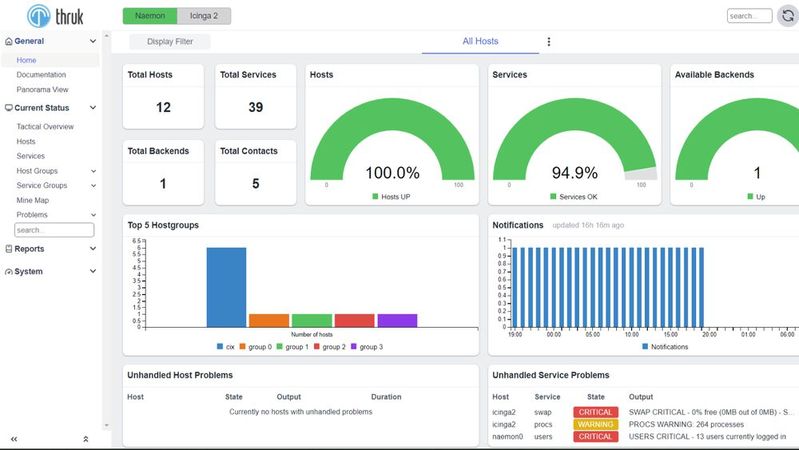The image size is (799, 450).
Task: Click the refresh icon in top bar
Action: click(x=786, y=16)
